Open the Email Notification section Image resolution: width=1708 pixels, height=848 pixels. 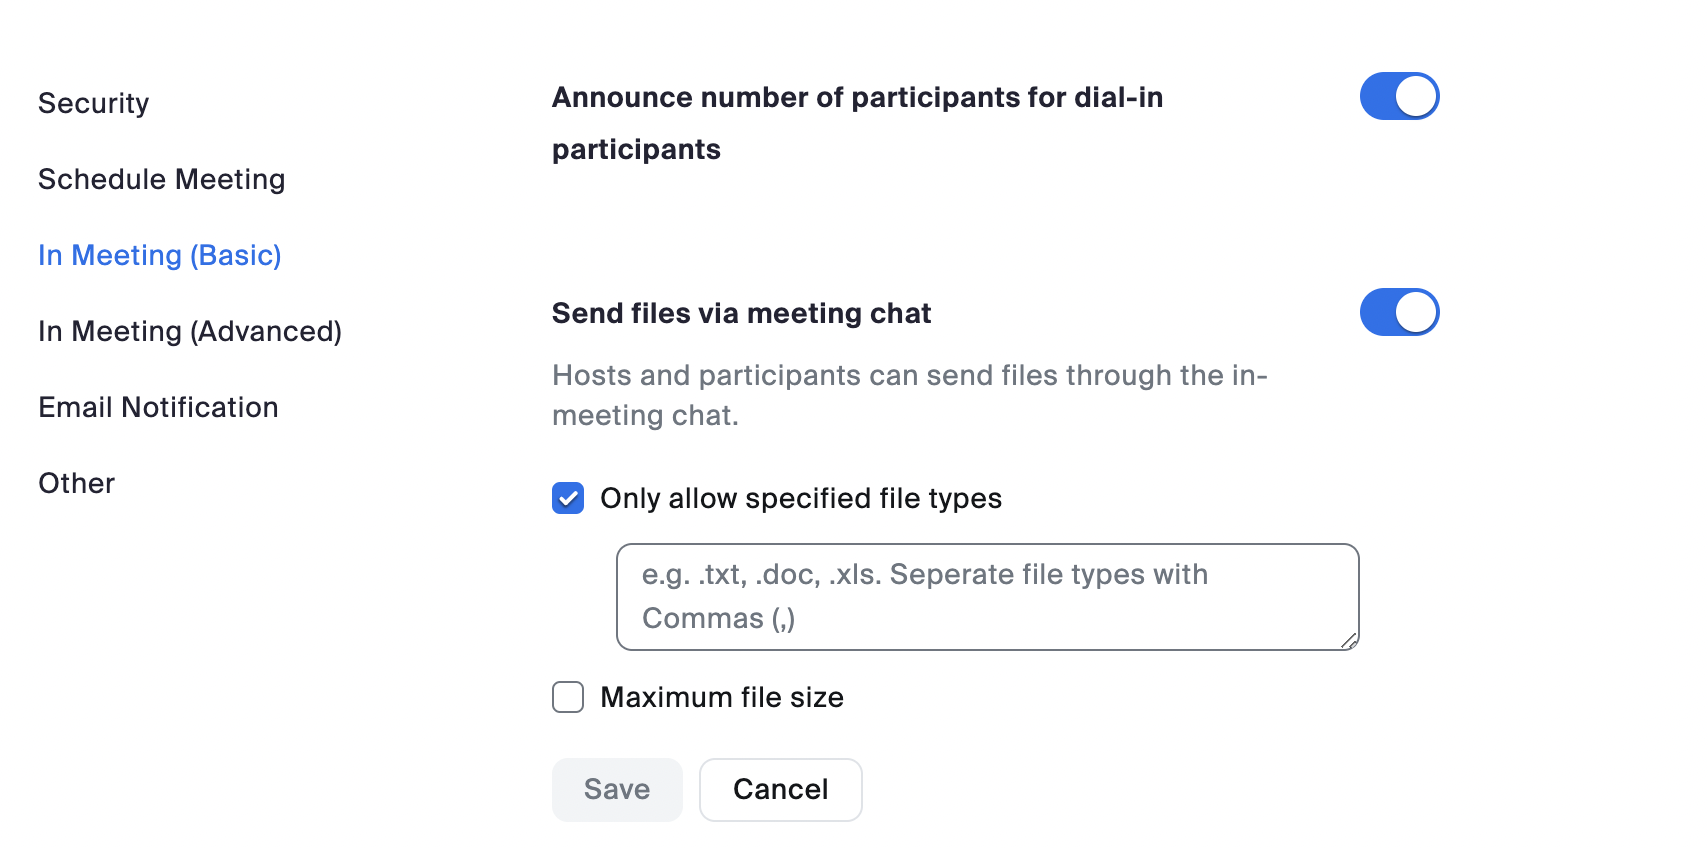tap(158, 407)
